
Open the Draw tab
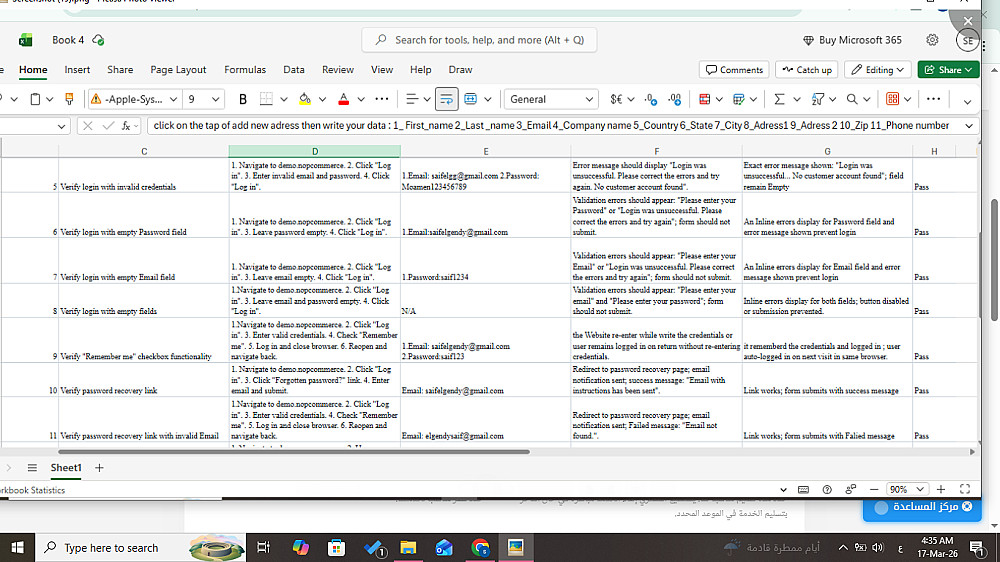[x=460, y=70]
